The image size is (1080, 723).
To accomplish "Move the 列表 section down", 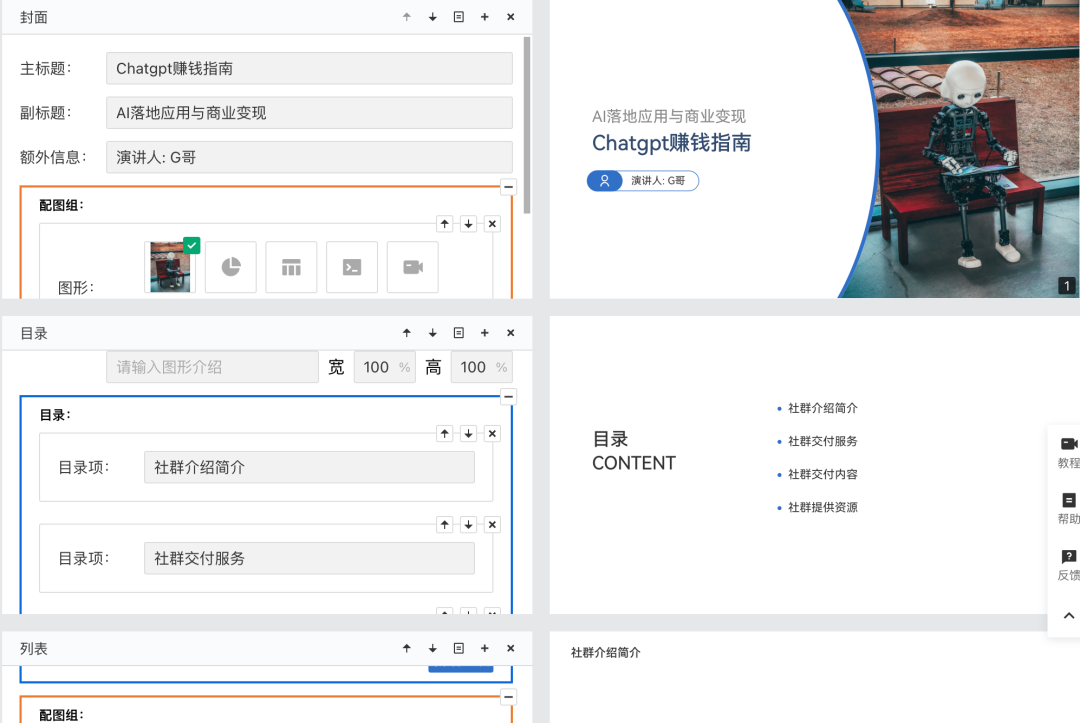I will tap(433, 649).
